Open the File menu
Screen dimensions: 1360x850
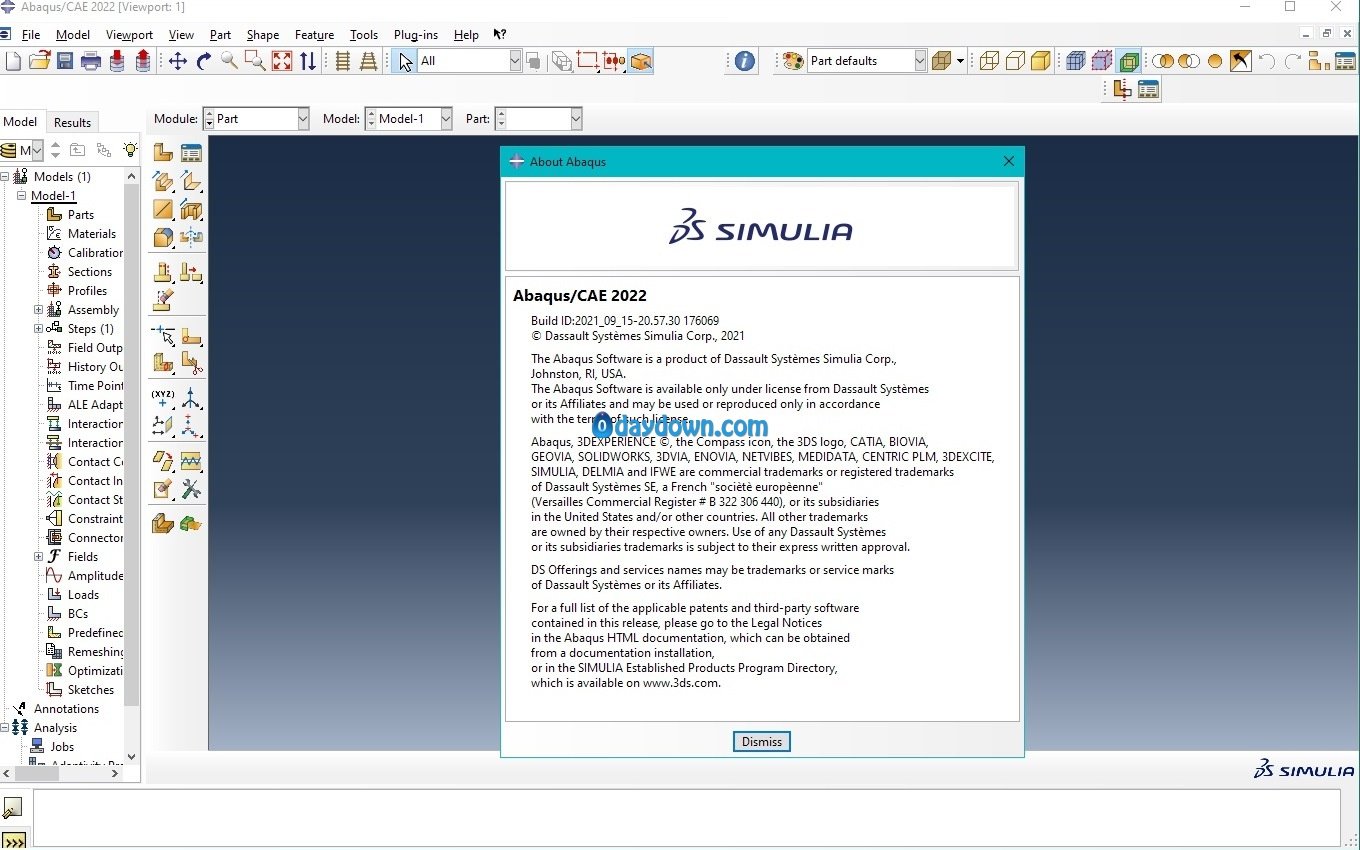click(x=31, y=34)
